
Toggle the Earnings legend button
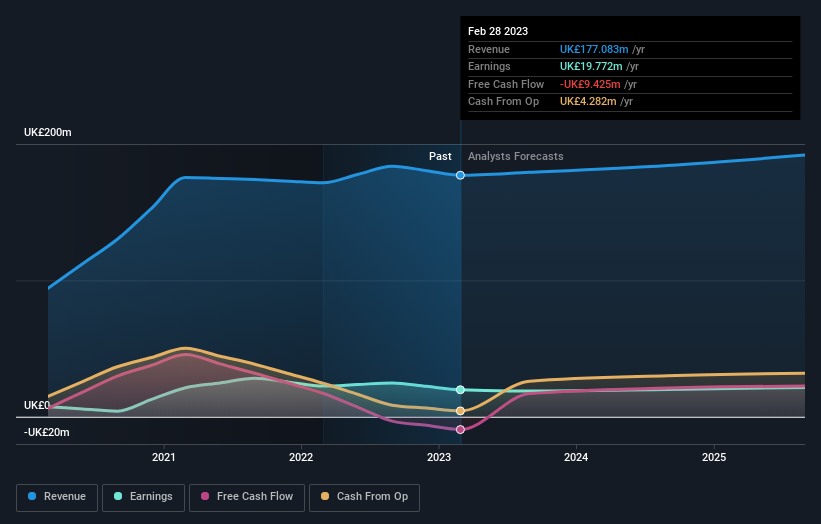click(143, 497)
